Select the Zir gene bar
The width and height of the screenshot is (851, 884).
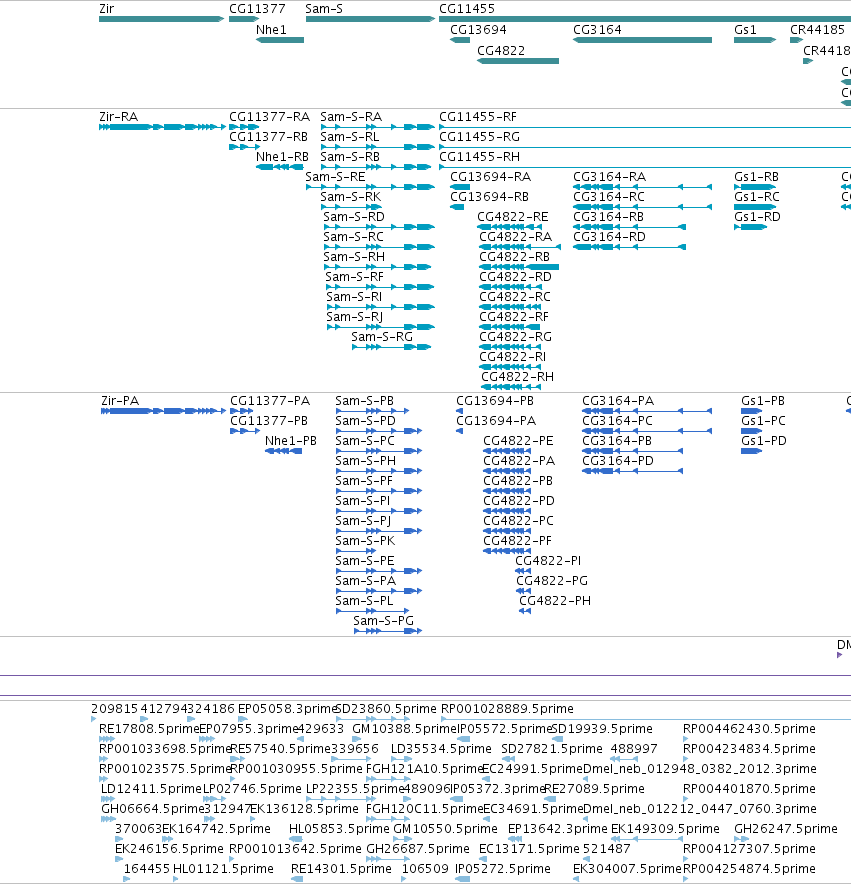coord(161,19)
